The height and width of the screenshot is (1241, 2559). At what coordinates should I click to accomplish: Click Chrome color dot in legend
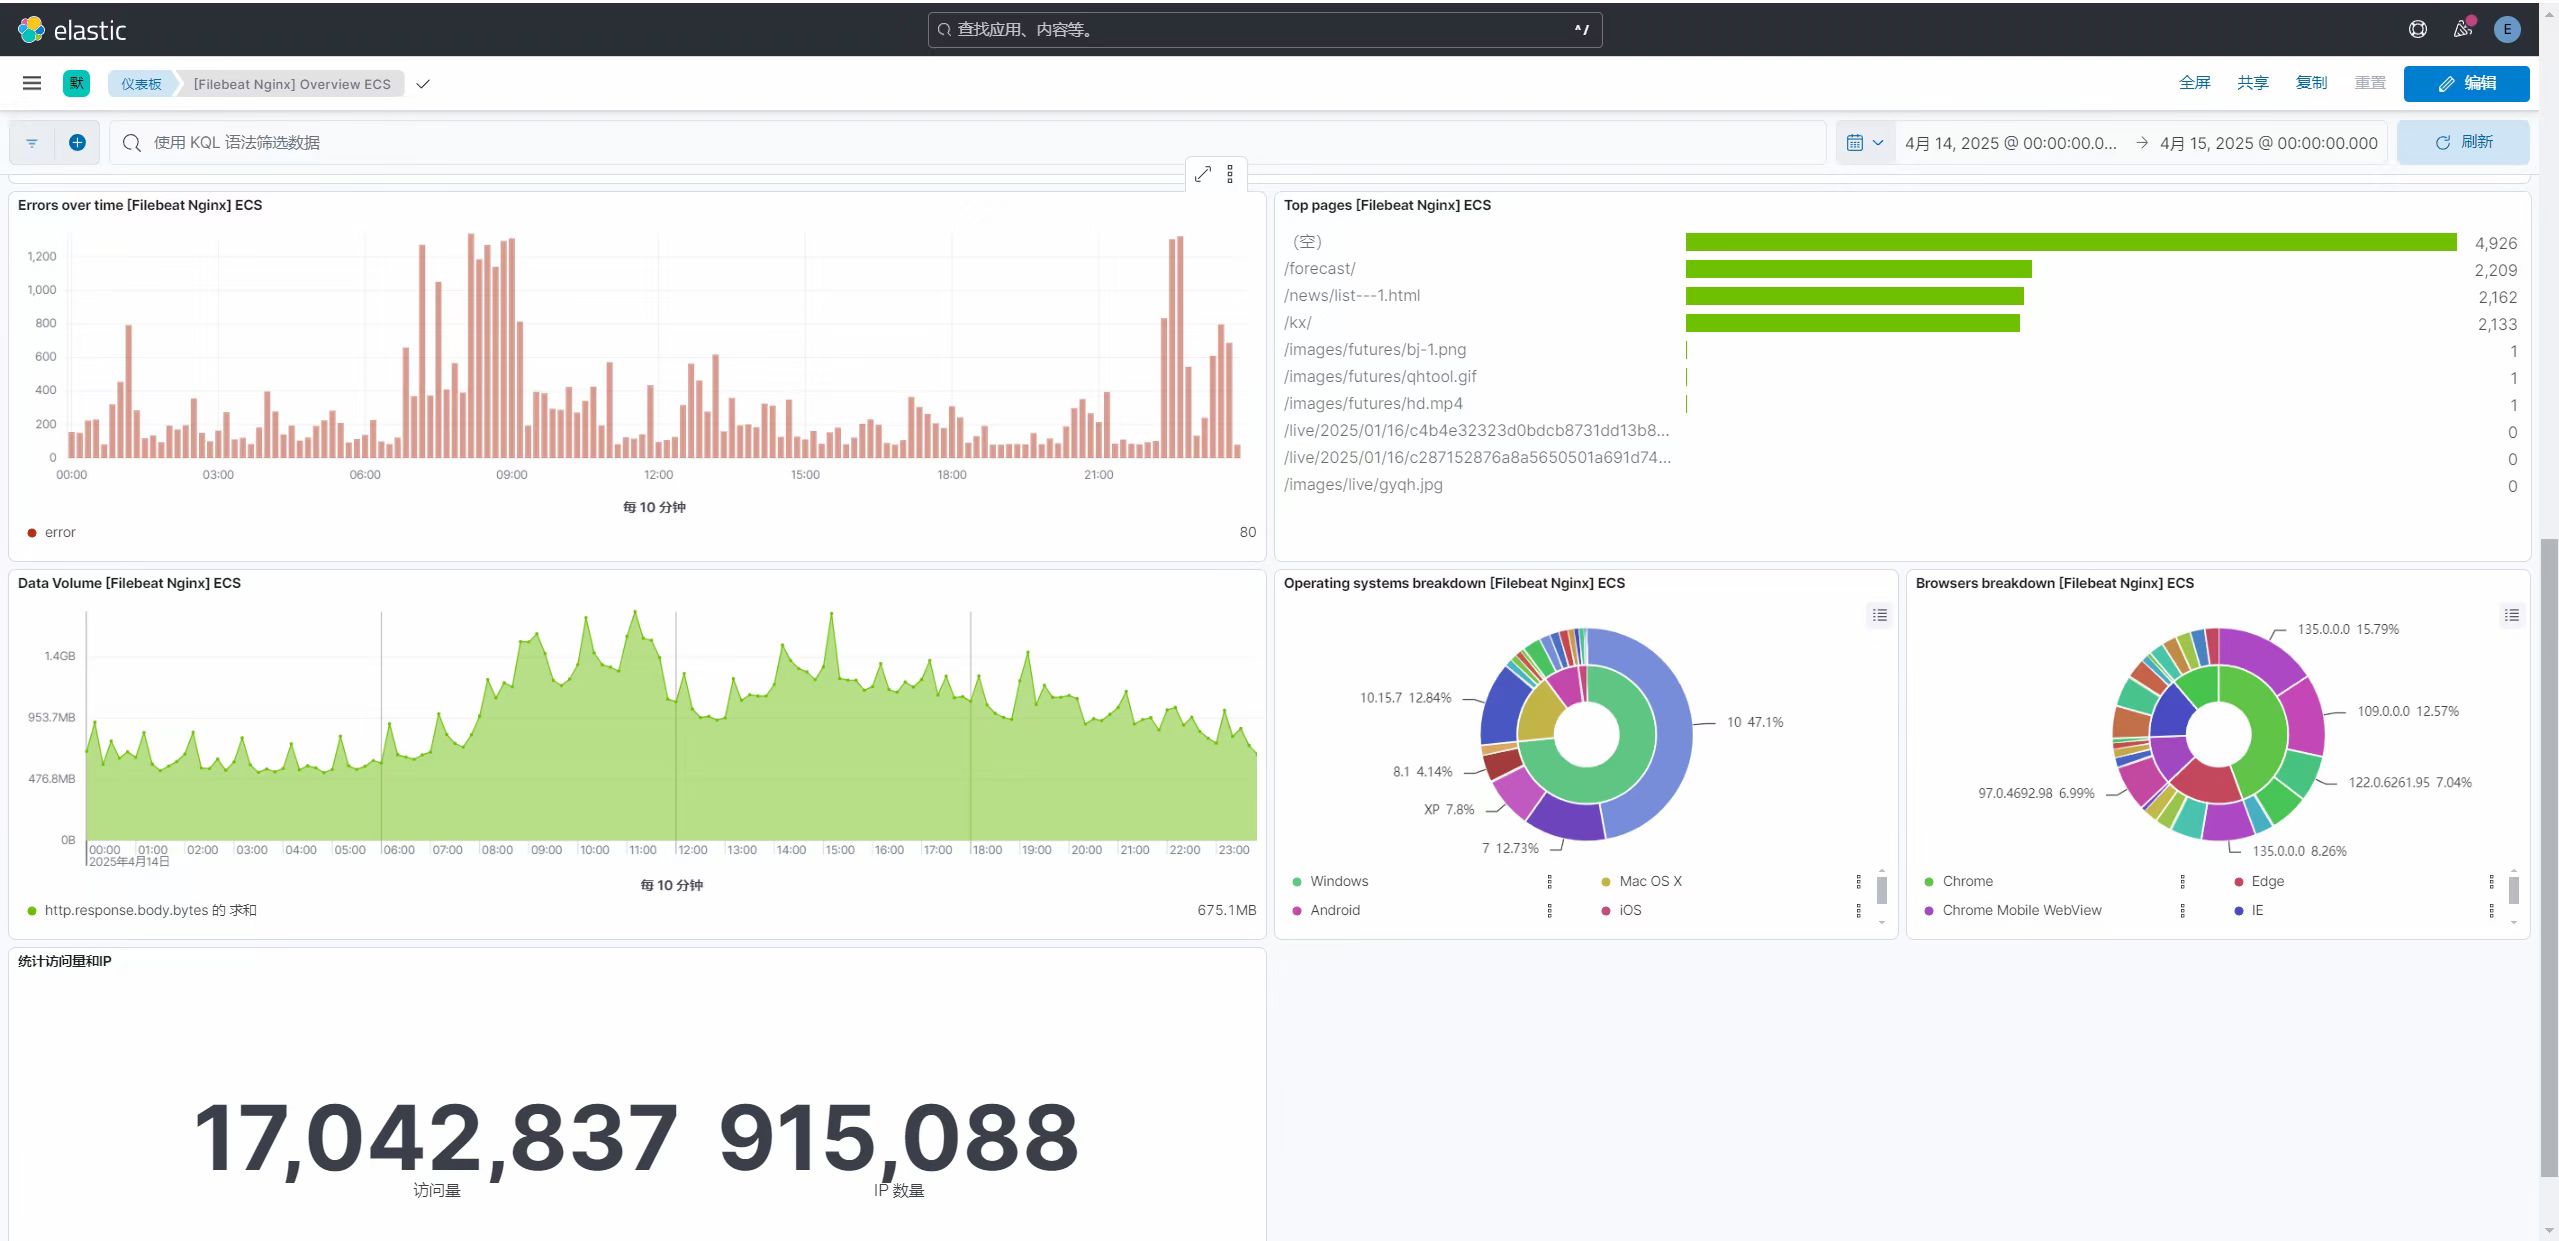tap(1928, 881)
